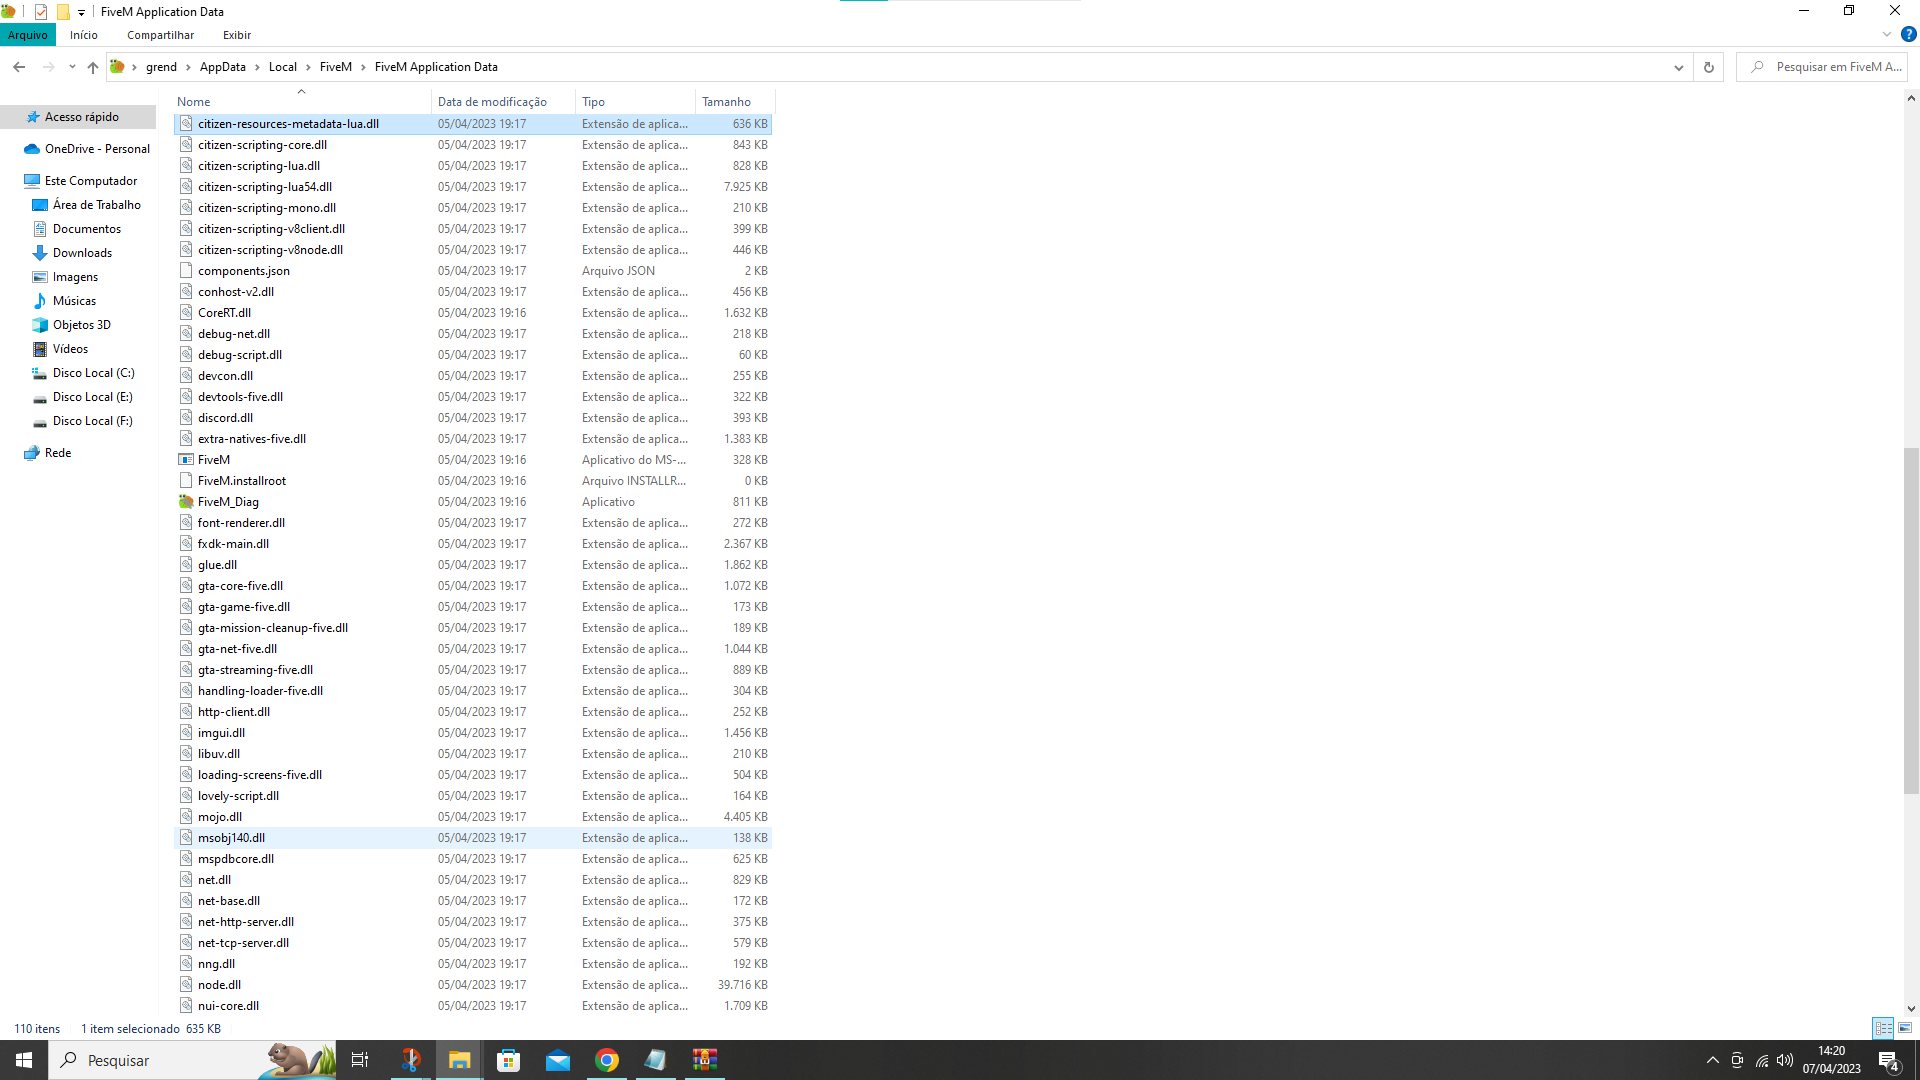This screenshot has height=1080, width=1920.
Task: Refresh the folder with the refresh icon
Action: 1708,67
